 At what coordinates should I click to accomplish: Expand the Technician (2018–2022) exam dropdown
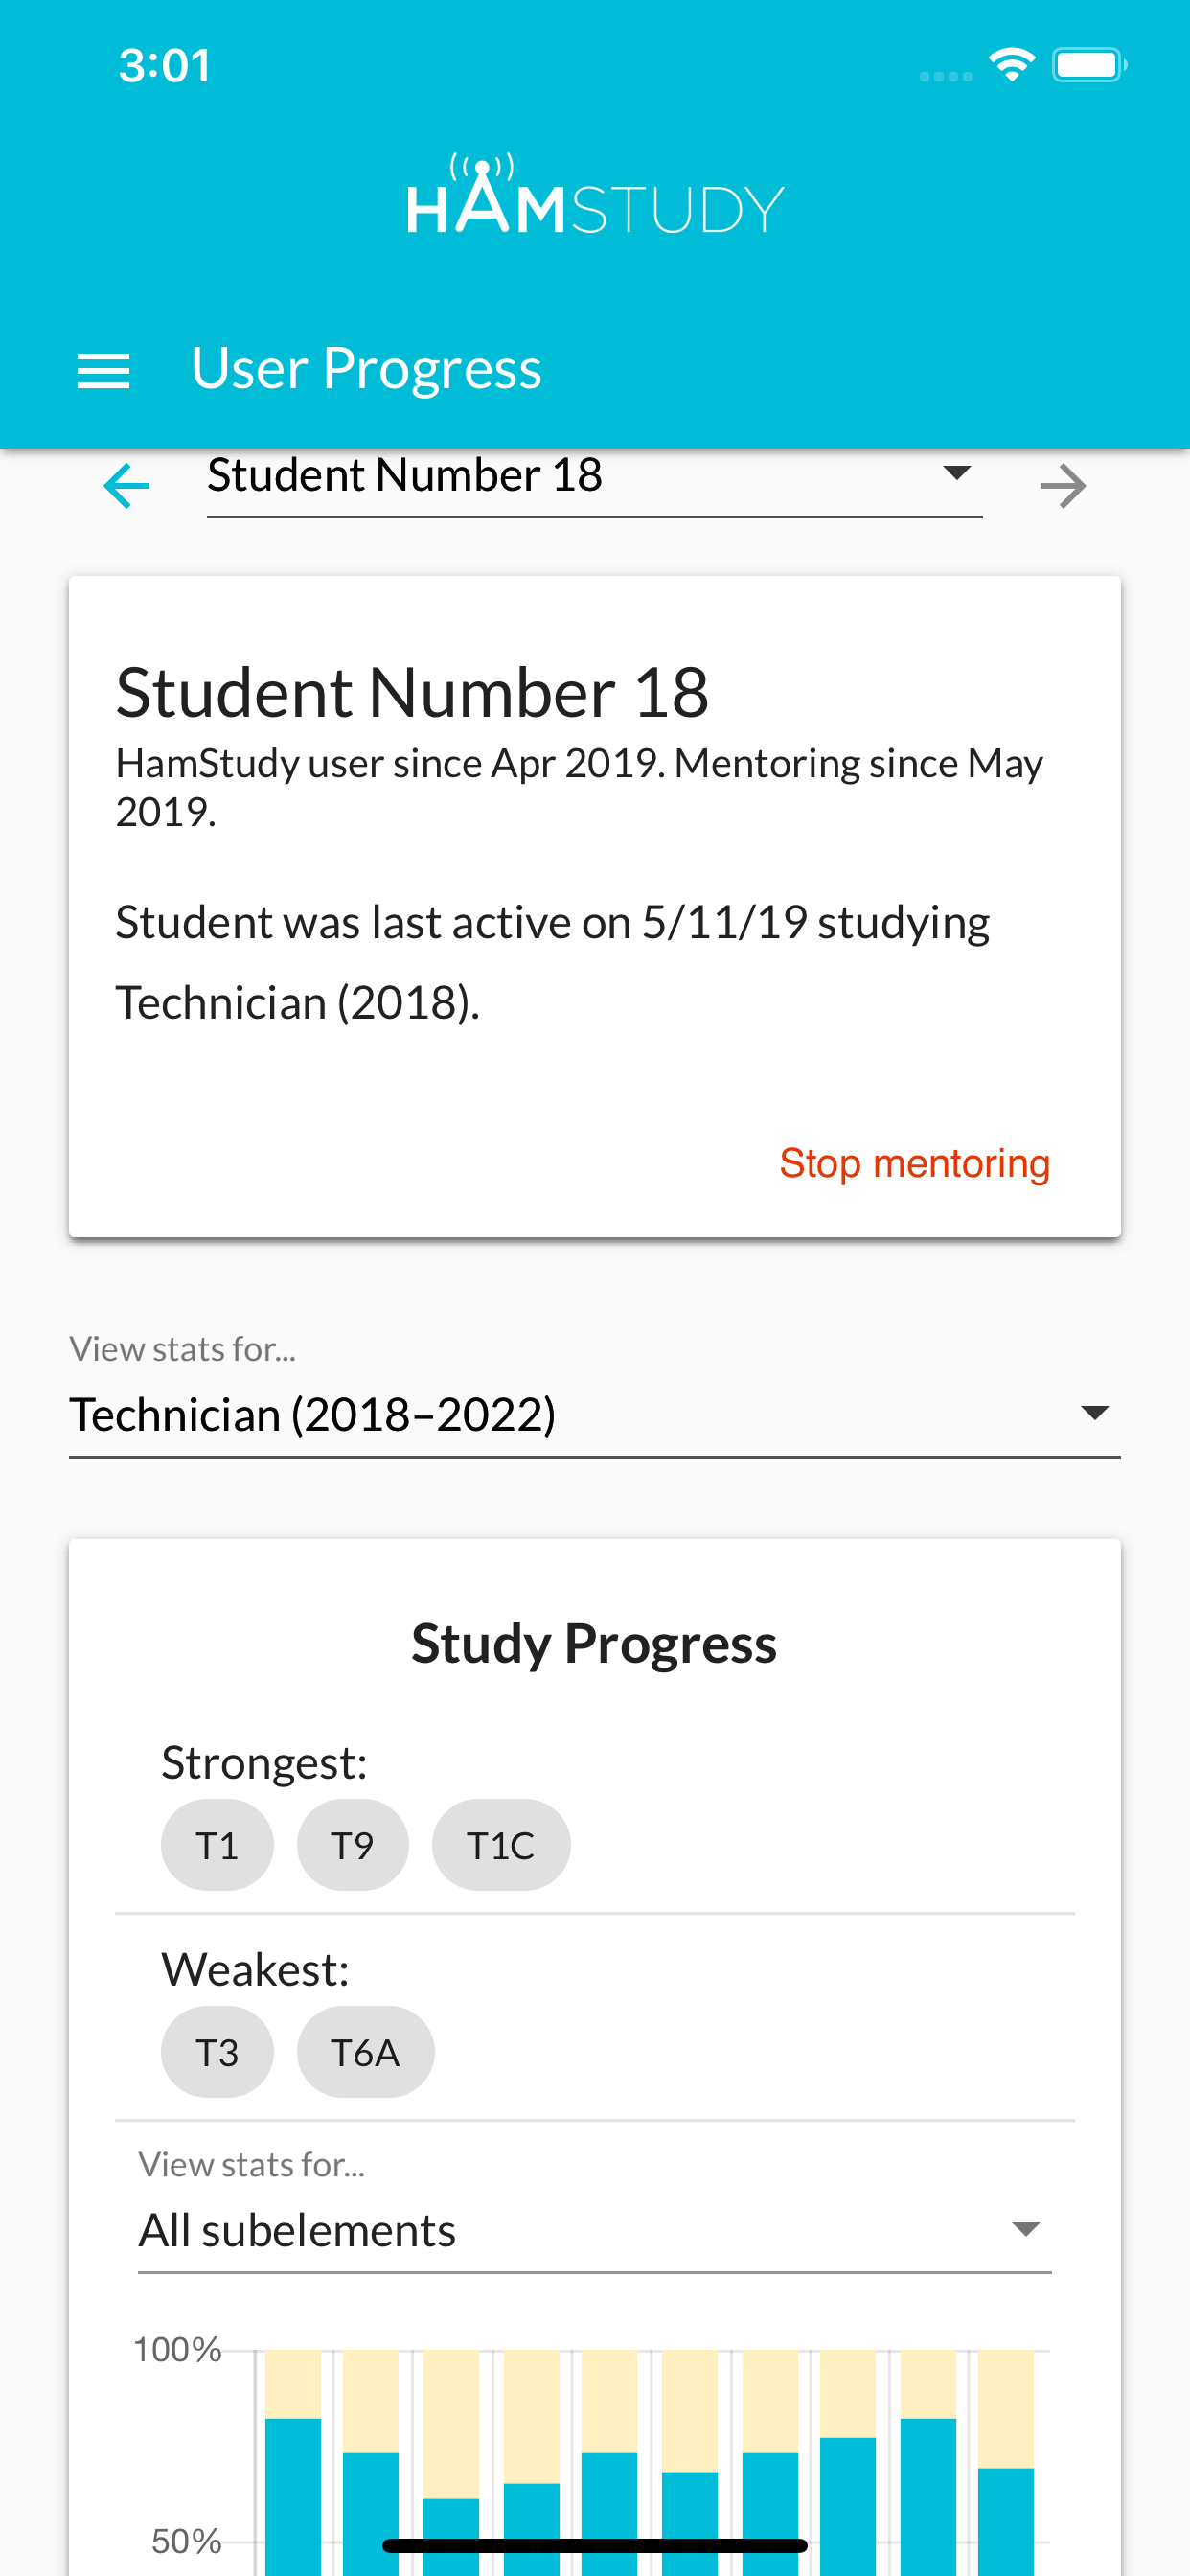point(594,1414)
